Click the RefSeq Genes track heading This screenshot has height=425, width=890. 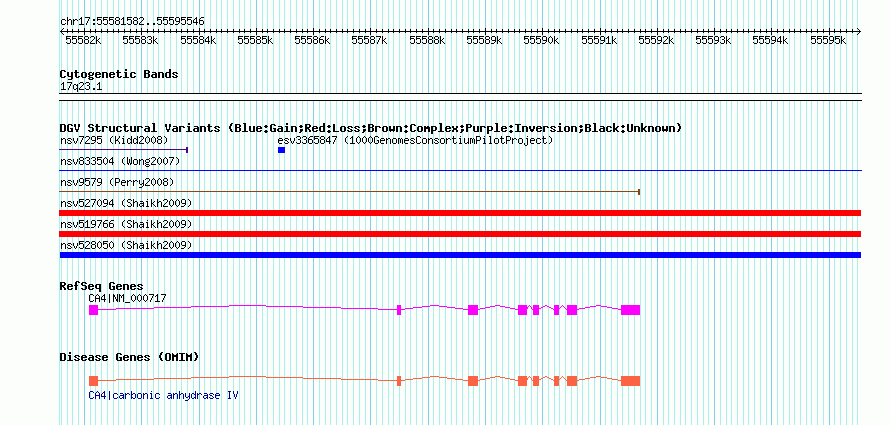click(102, 286)
